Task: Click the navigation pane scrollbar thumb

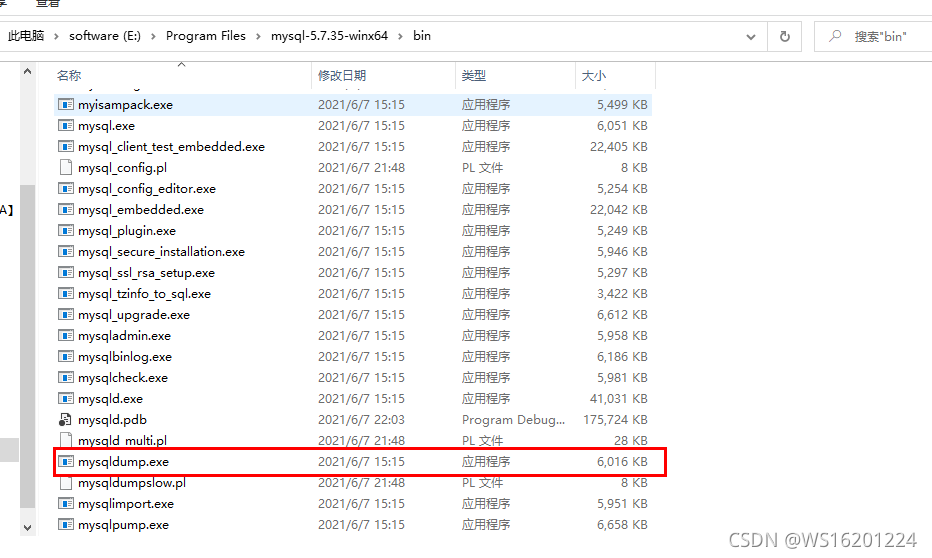Action: (x=27, y=346)
